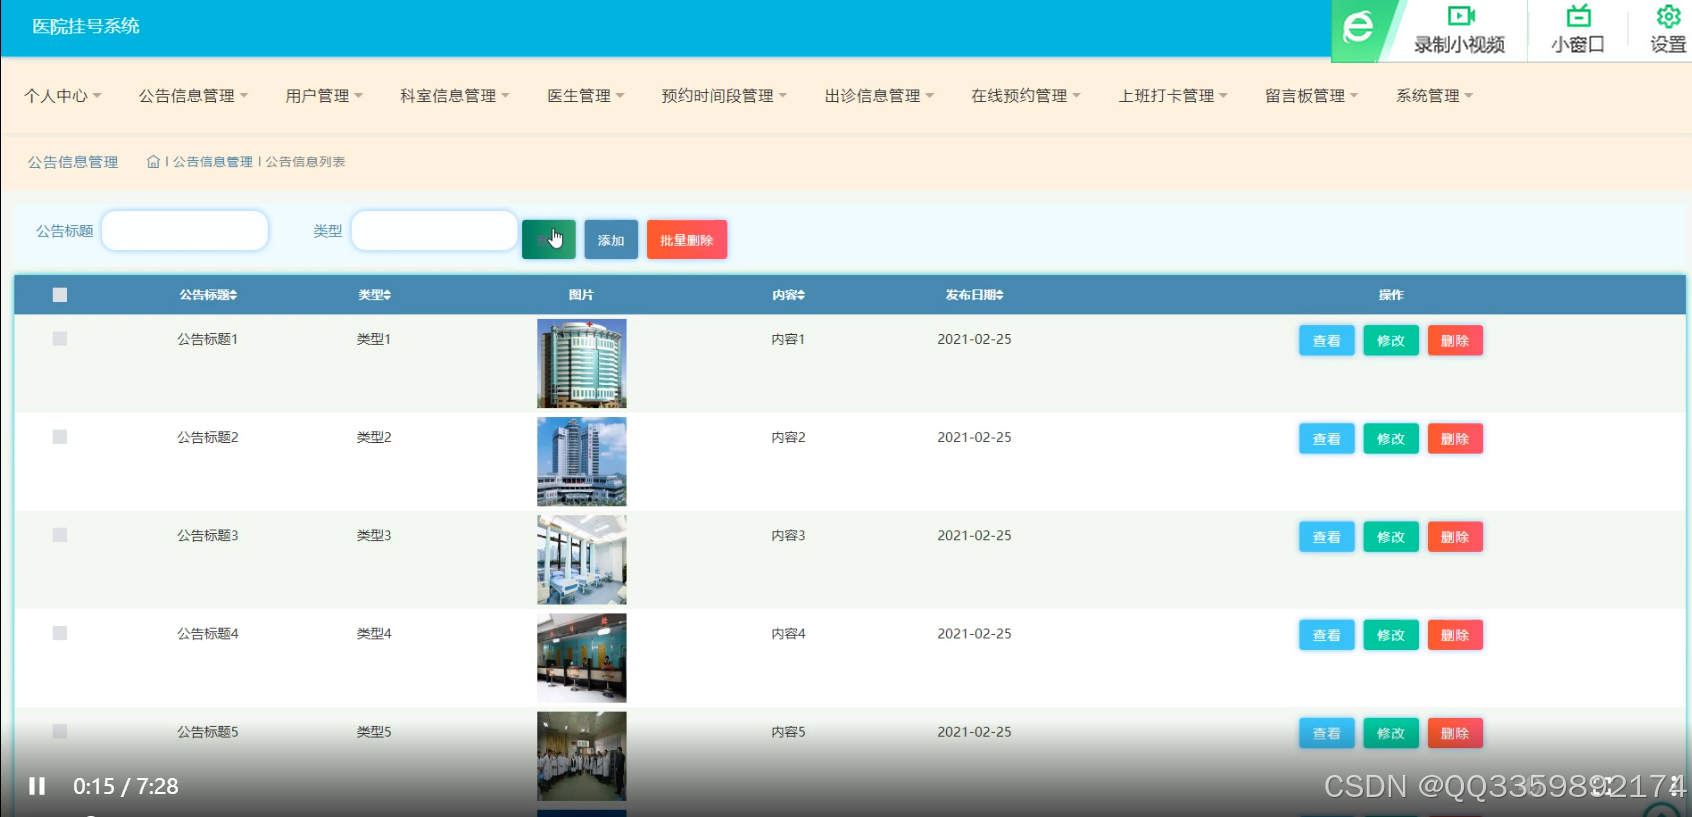This screenshot has width=1692, height=817.
Task: Sort table by 发布日期 column
Action: (975, 295)
